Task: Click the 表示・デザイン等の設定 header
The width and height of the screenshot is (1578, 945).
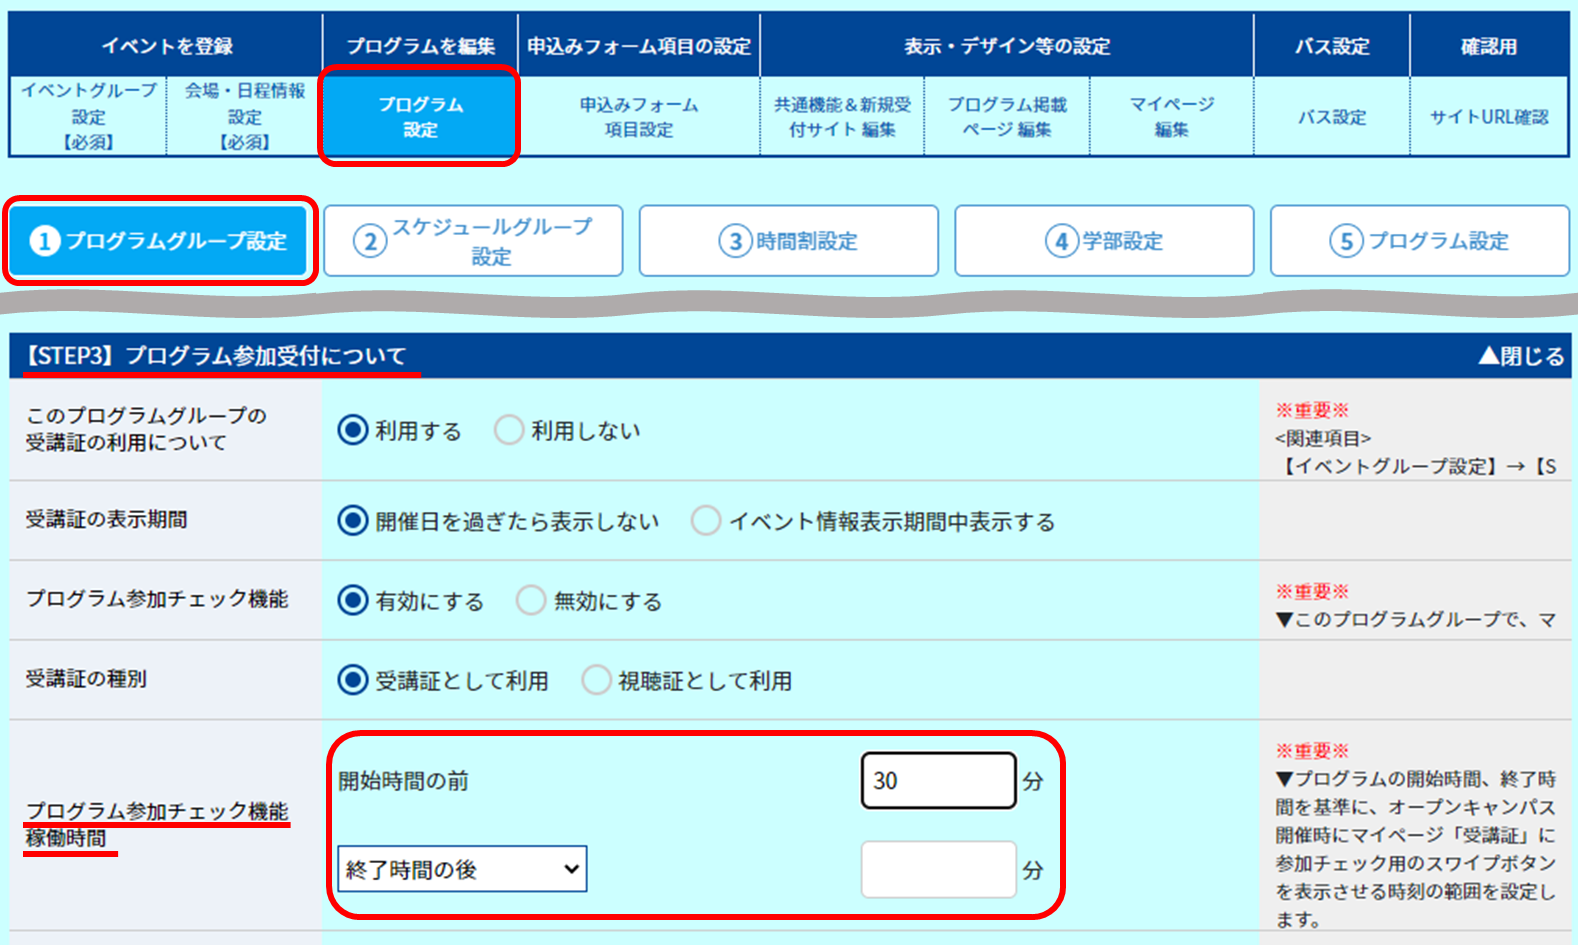Action: coord(1007,46)
